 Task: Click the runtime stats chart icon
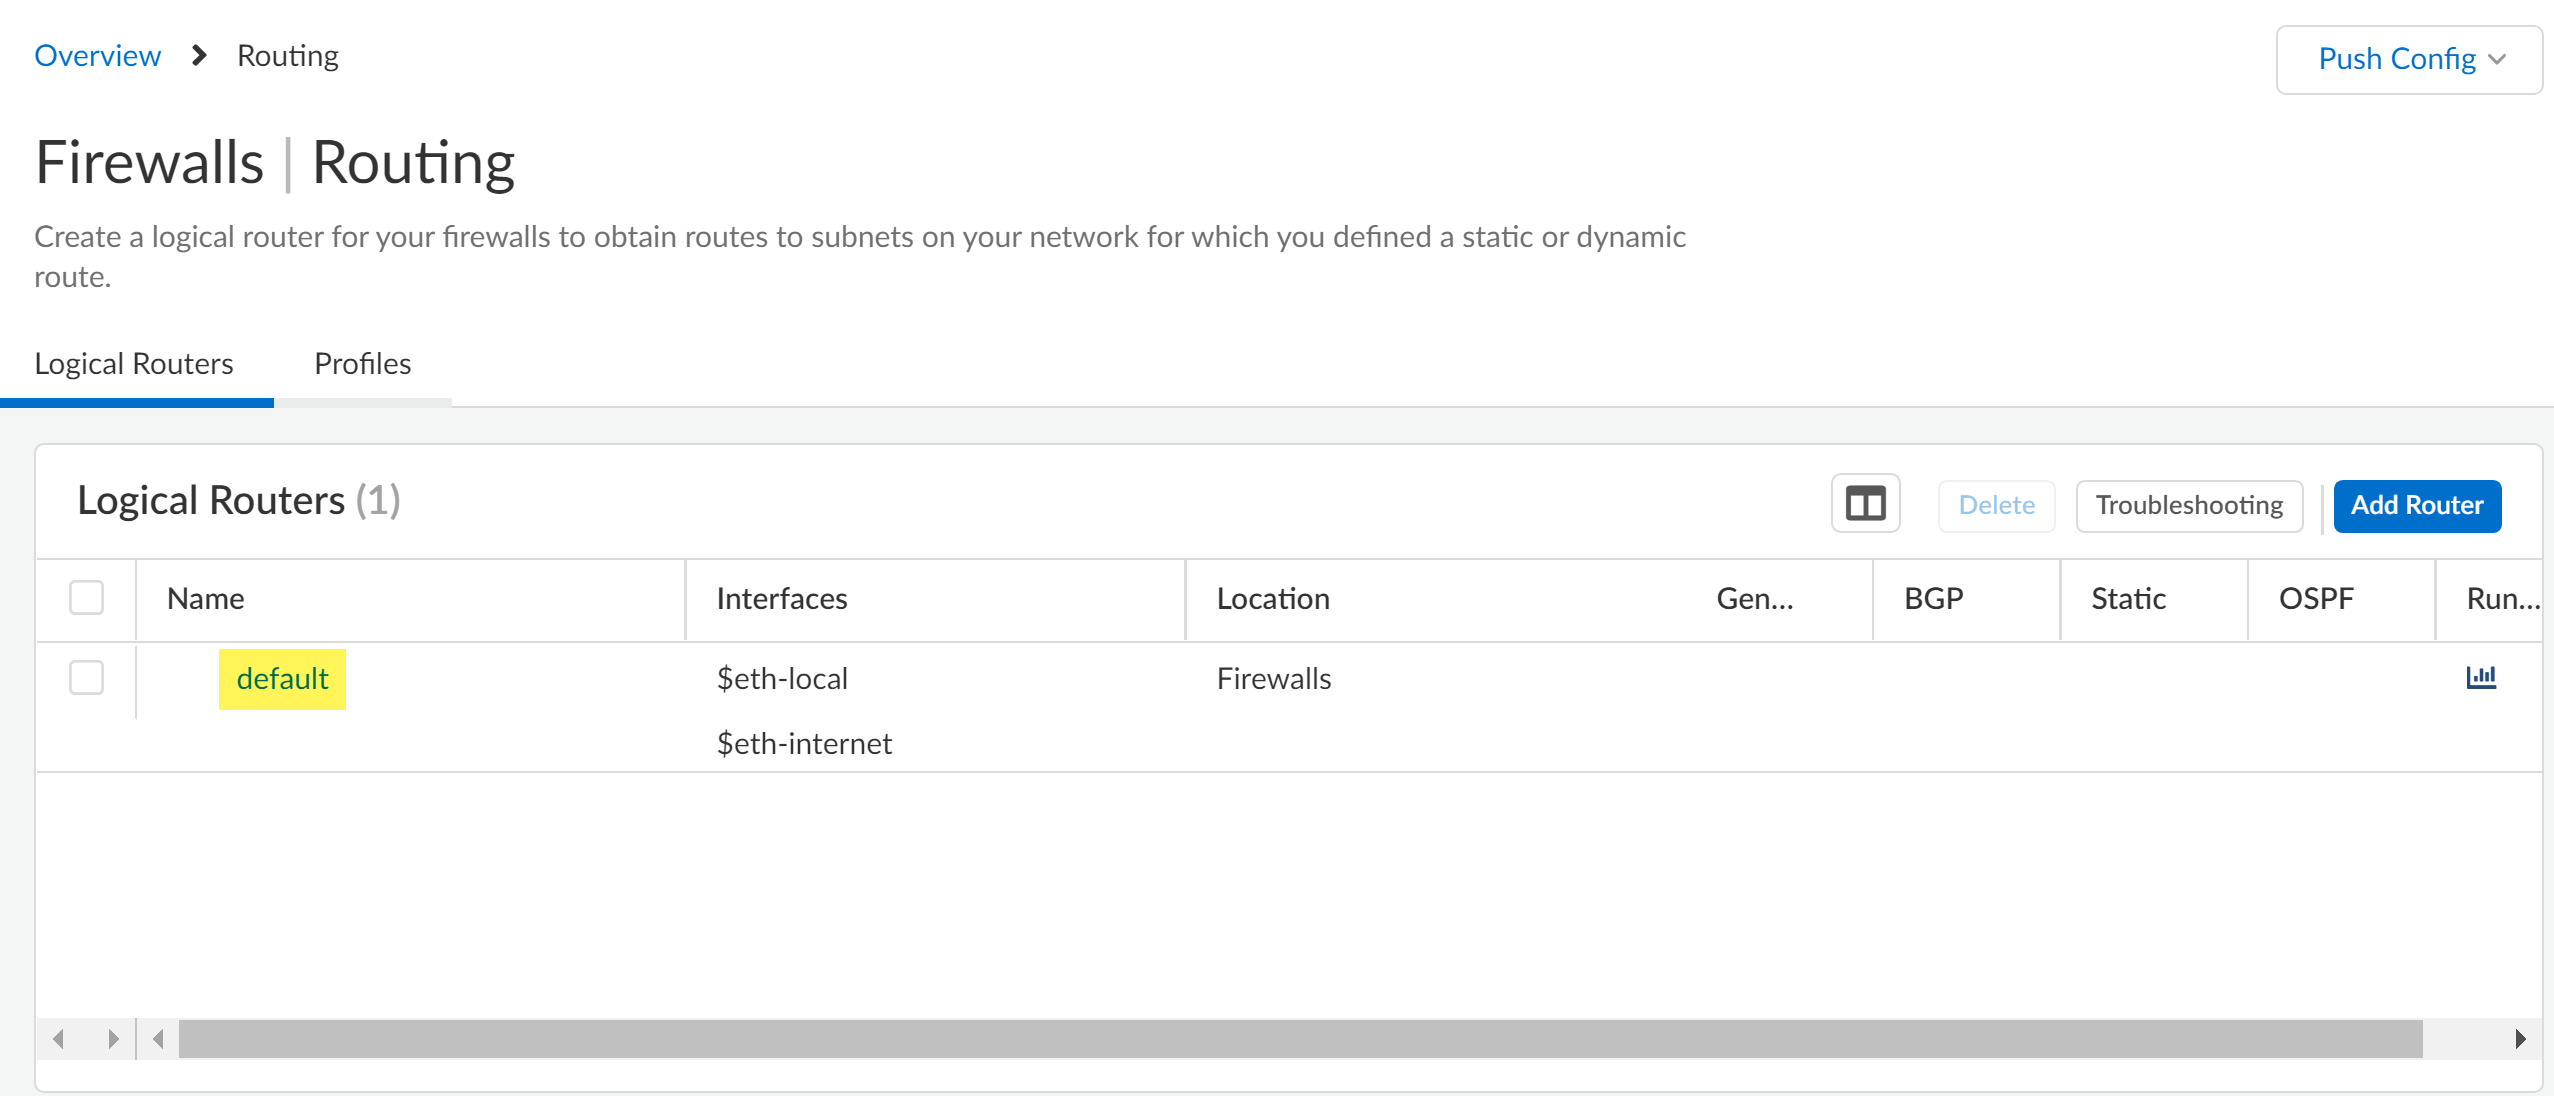pos(2481,678)
